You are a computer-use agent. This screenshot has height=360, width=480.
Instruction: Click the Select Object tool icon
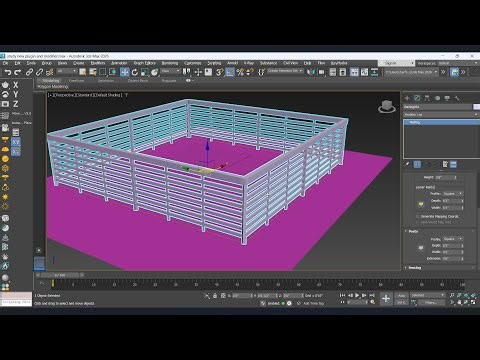tap(83, 72)
